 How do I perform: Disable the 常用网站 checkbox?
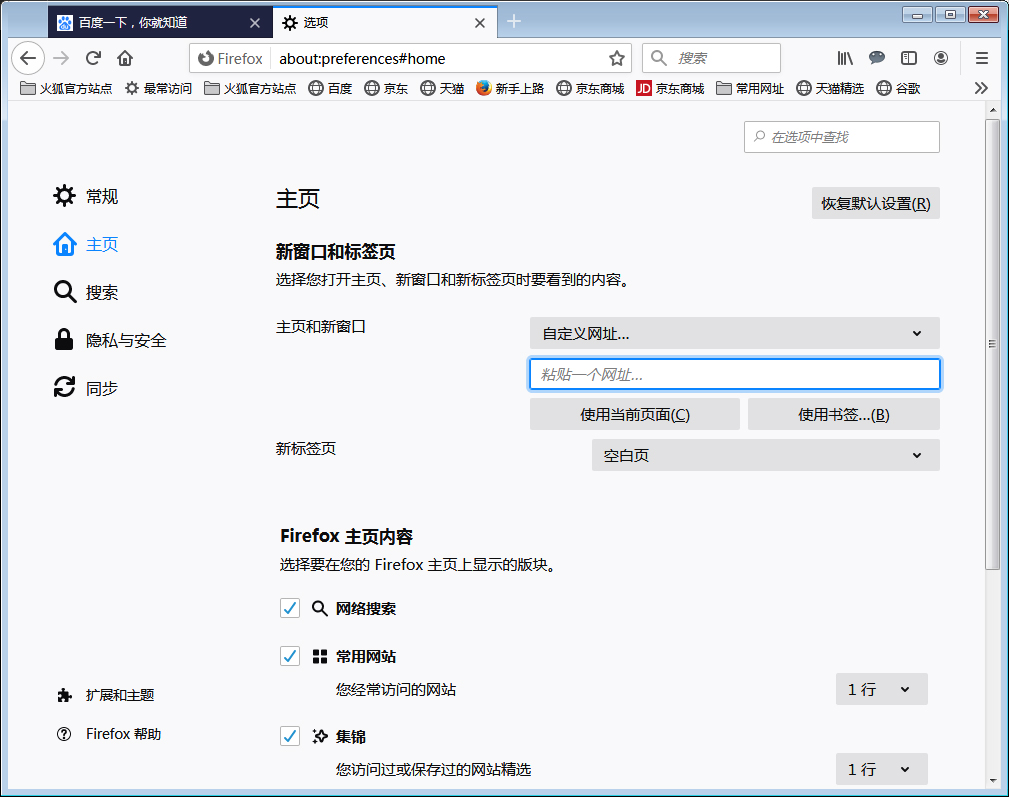click(x=290, y=655)
